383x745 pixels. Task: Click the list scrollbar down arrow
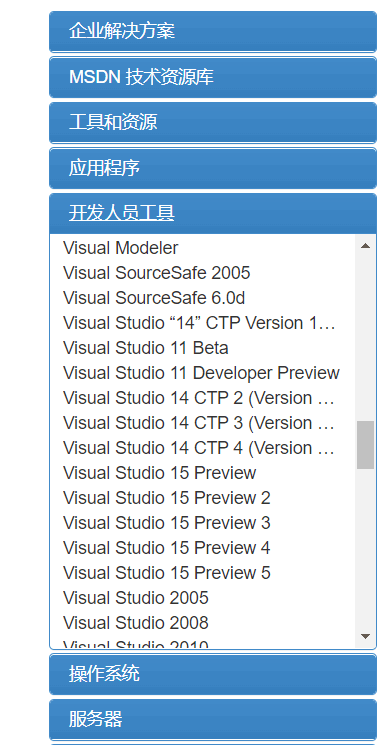click(x=365, y=636)
